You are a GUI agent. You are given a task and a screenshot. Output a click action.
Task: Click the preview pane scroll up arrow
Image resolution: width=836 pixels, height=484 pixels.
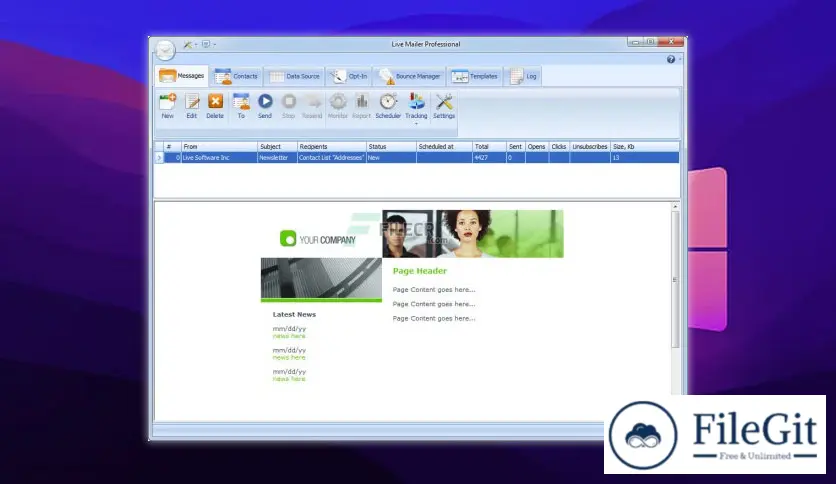point(675,206)
